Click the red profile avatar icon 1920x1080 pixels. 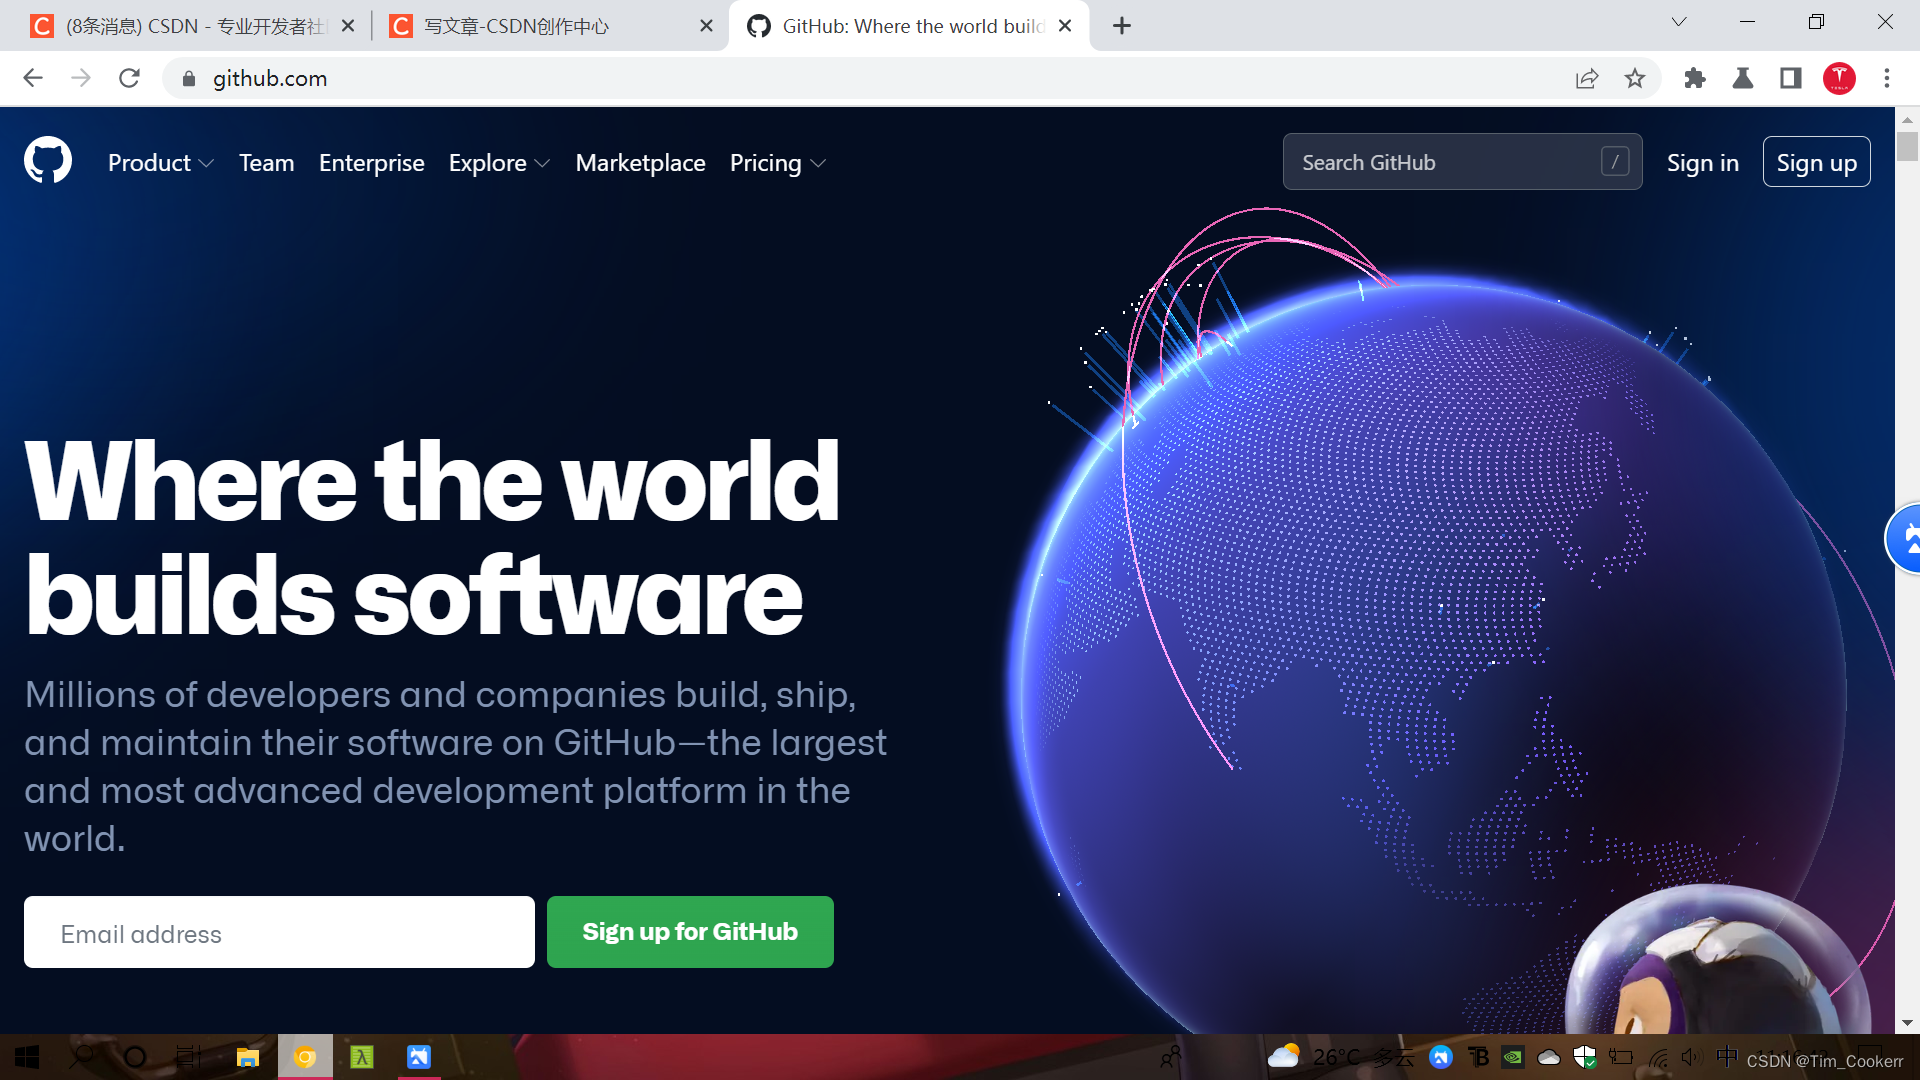tap(1839, 78)
